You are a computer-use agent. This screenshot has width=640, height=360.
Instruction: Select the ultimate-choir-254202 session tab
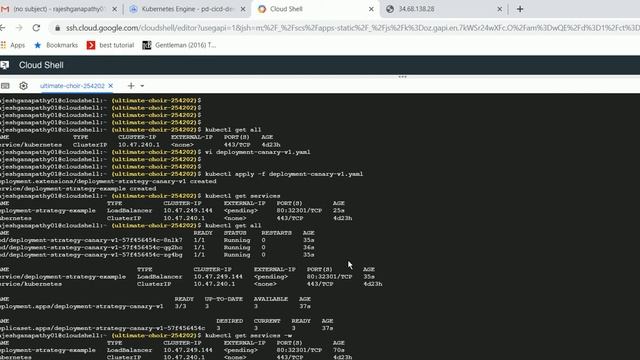[72, 86]
